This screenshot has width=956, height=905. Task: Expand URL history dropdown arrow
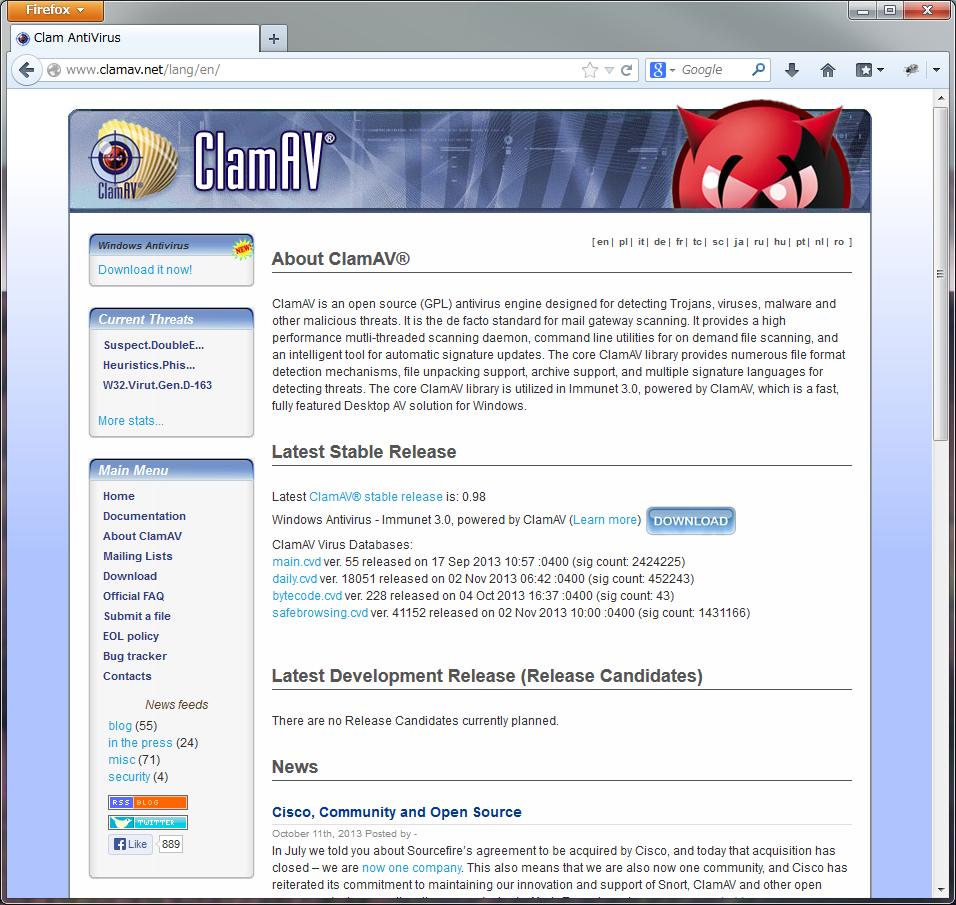click(x=609, y=70)
